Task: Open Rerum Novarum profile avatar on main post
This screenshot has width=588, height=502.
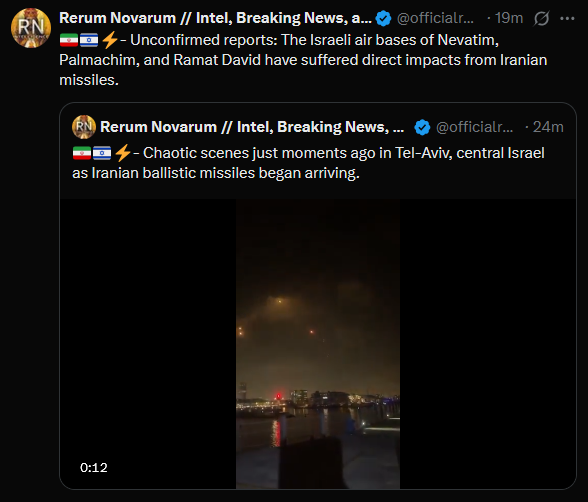Action: [31, 28]
